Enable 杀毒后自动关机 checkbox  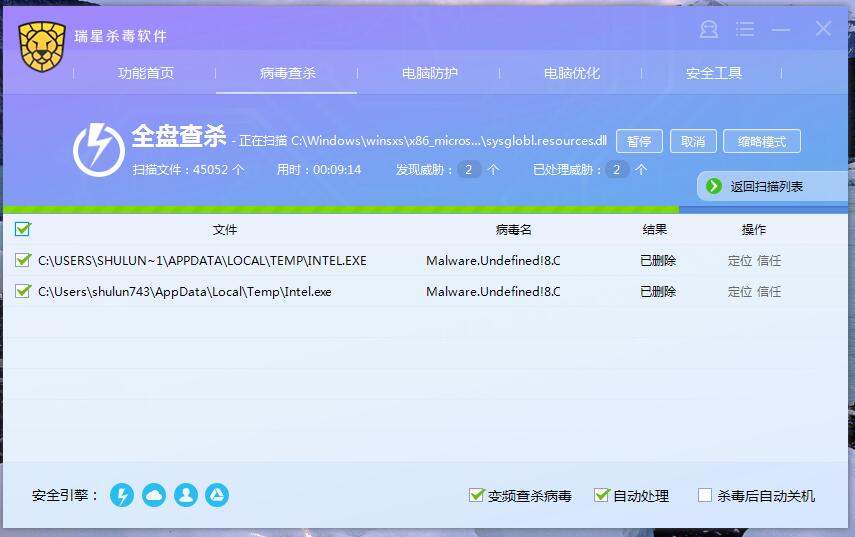point(705,495)
